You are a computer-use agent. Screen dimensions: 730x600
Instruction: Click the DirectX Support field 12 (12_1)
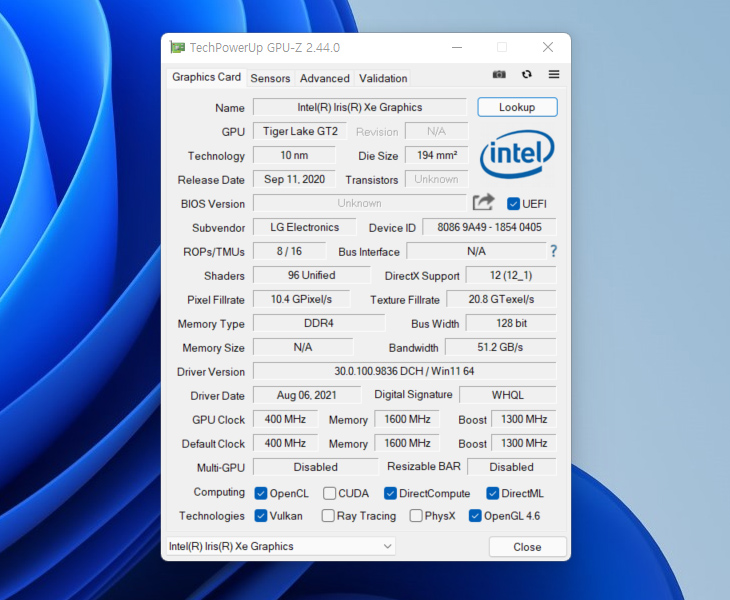(x=511, y=275)
